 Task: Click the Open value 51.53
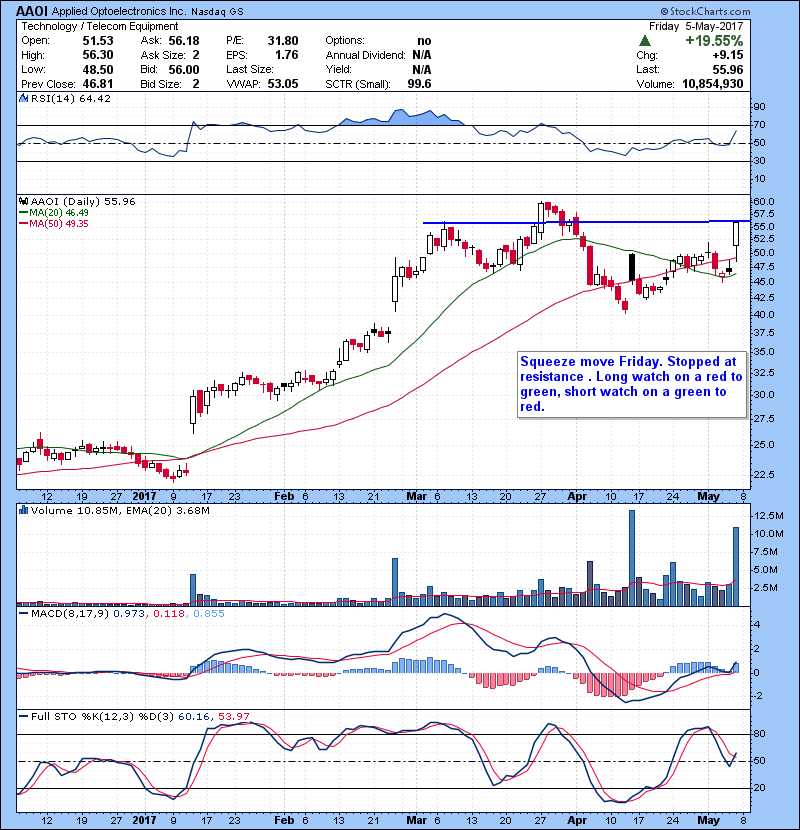(98, 41)
